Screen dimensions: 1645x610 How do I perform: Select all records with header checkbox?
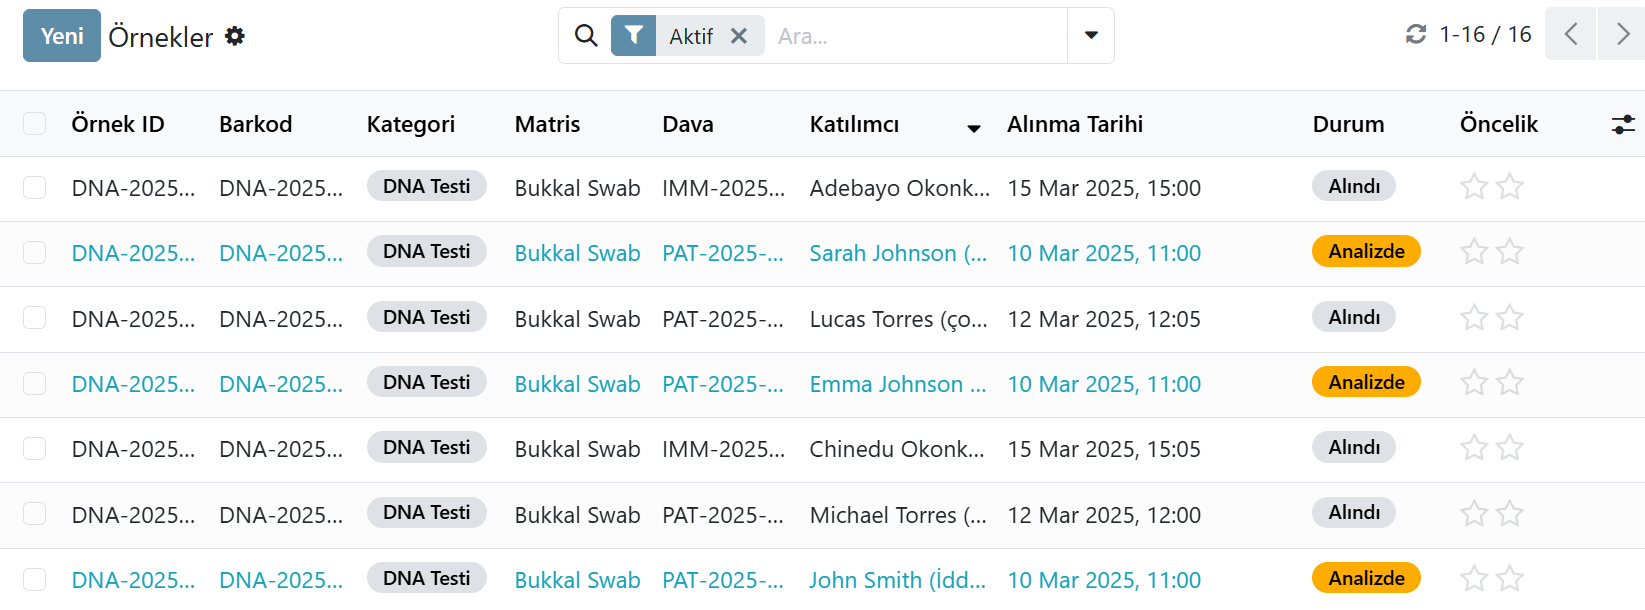(35, 123)
